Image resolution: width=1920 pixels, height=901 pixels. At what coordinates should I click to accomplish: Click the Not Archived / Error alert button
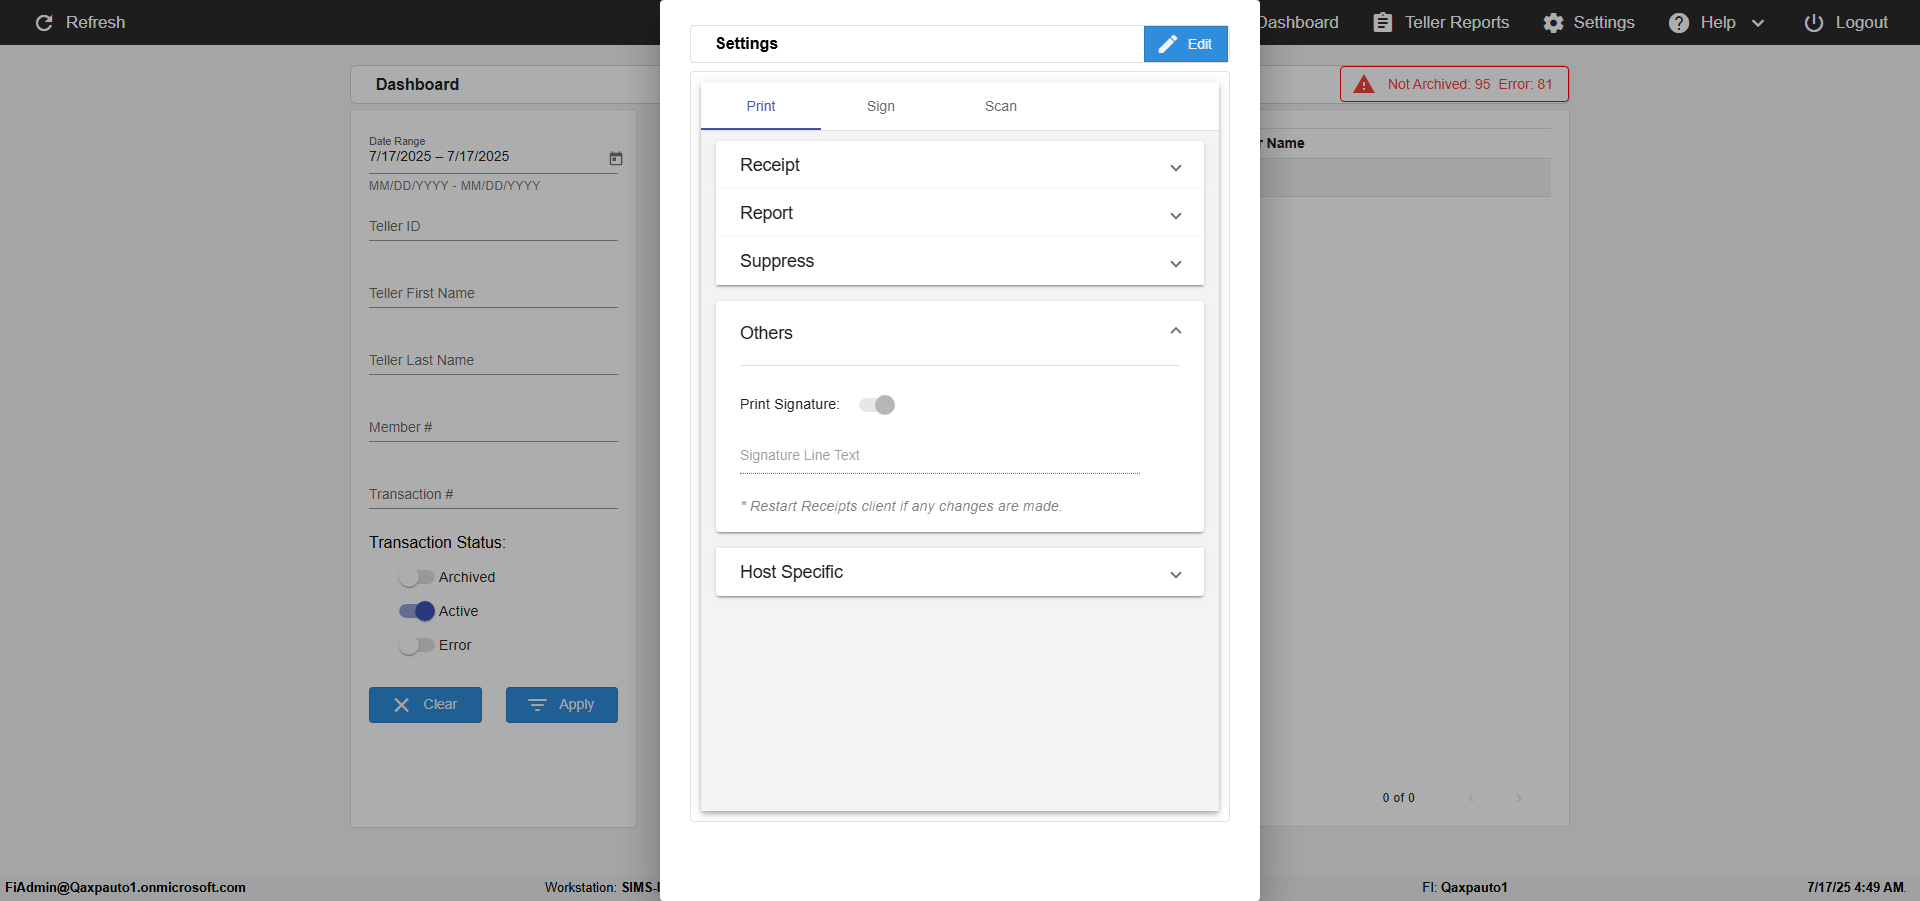click(1454, 84)
